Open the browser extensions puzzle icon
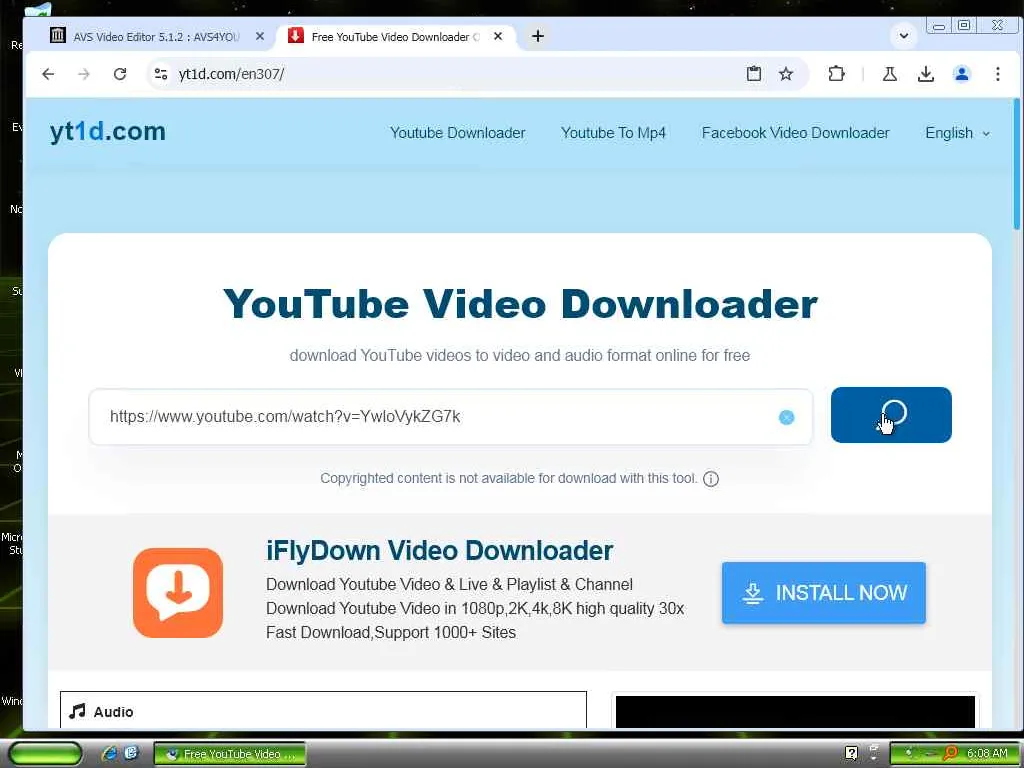This screenshot has width=1024, height=768. tap(836, 74)
